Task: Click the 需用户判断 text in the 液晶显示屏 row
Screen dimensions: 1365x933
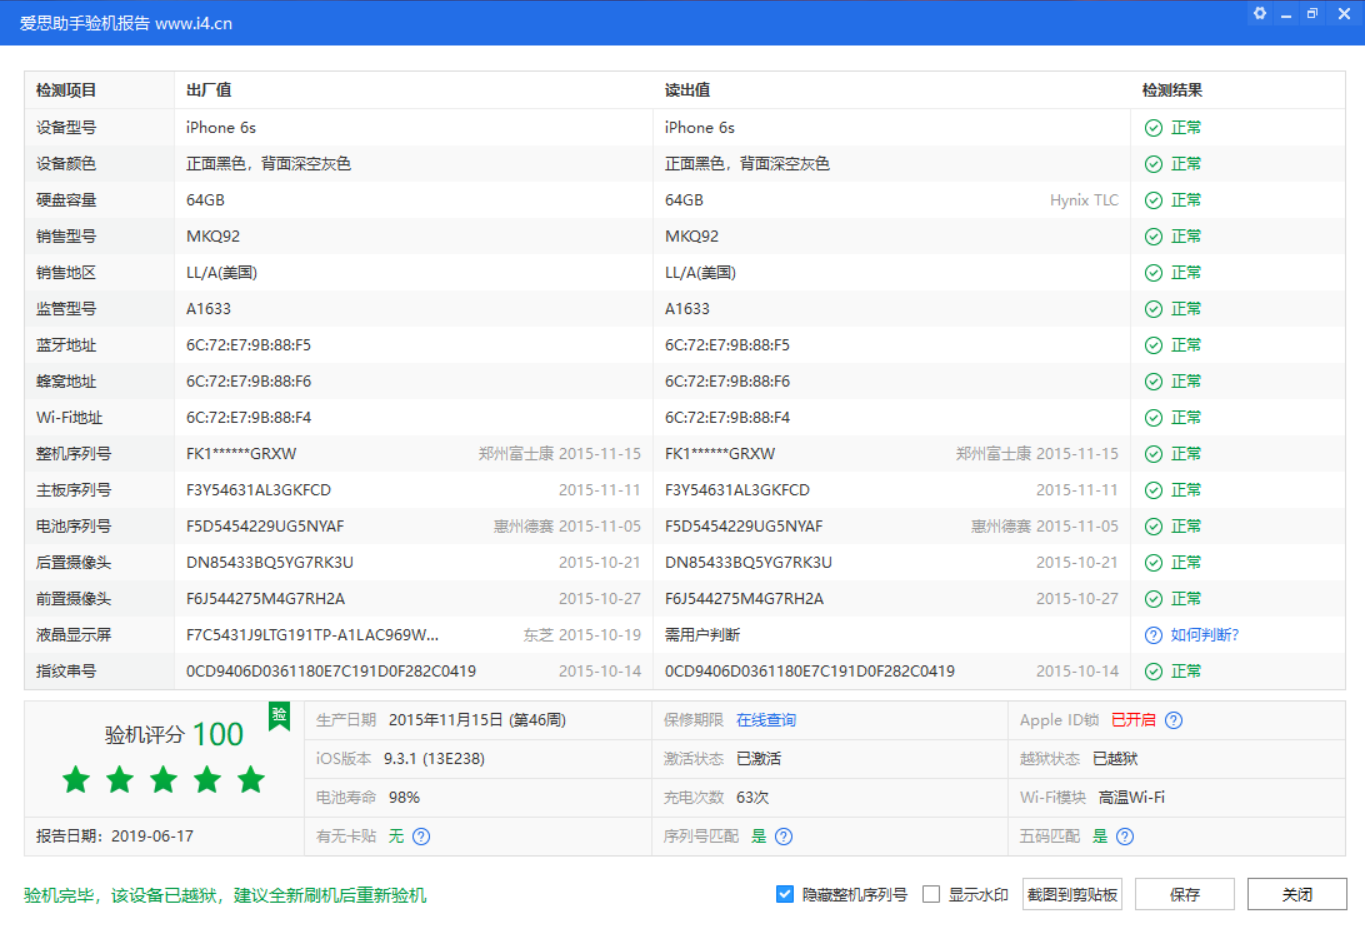Action: coord(703,635)
